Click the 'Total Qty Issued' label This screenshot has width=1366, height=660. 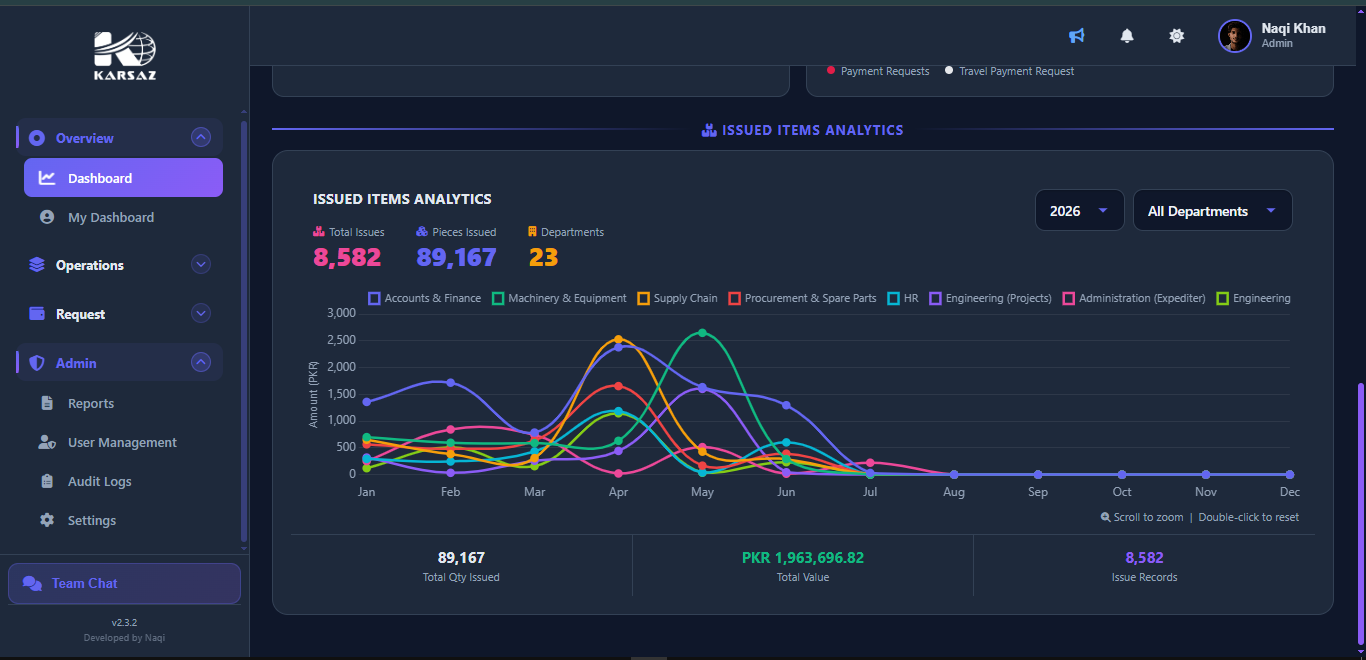pyautogui.click(x=461, y=577)
